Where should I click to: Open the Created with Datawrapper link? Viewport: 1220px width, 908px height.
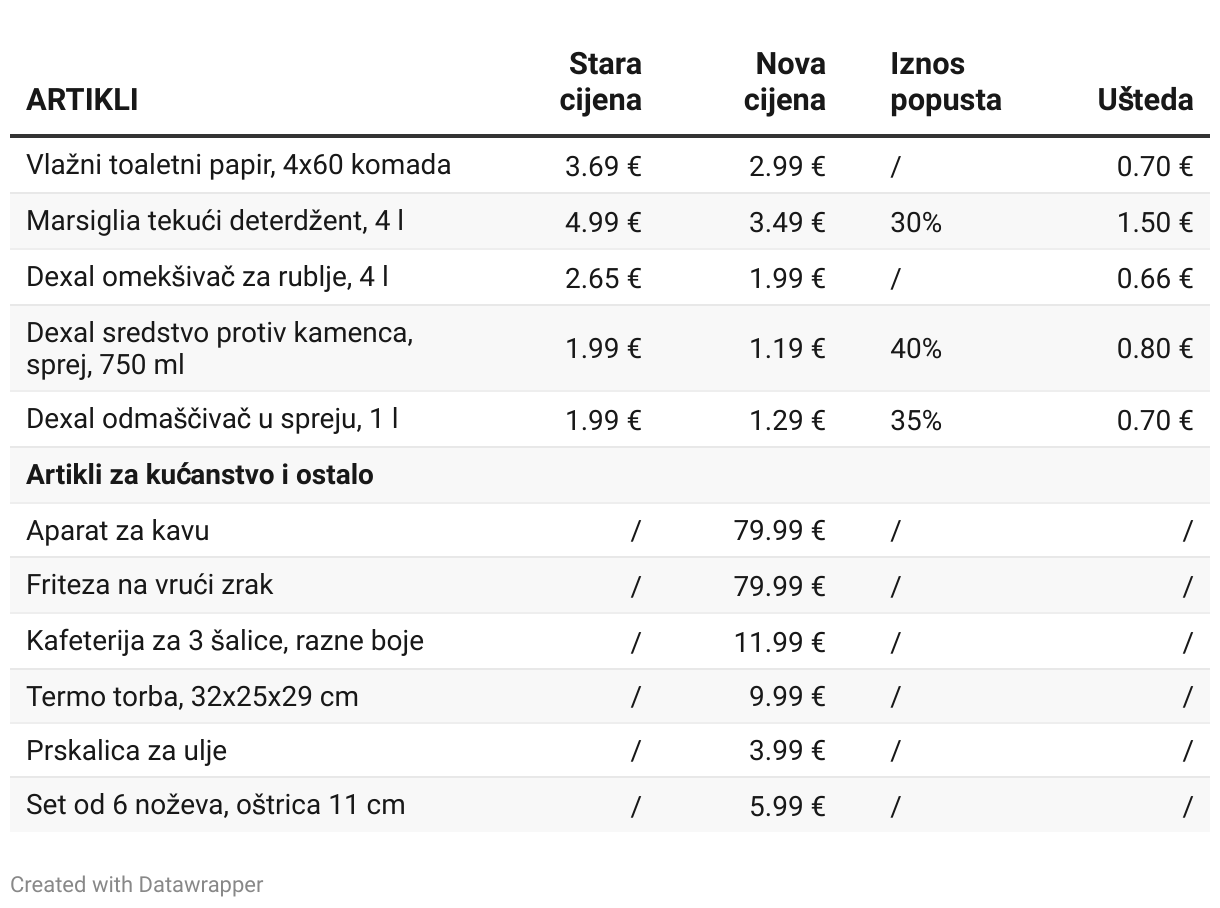[x=137, y=885]
